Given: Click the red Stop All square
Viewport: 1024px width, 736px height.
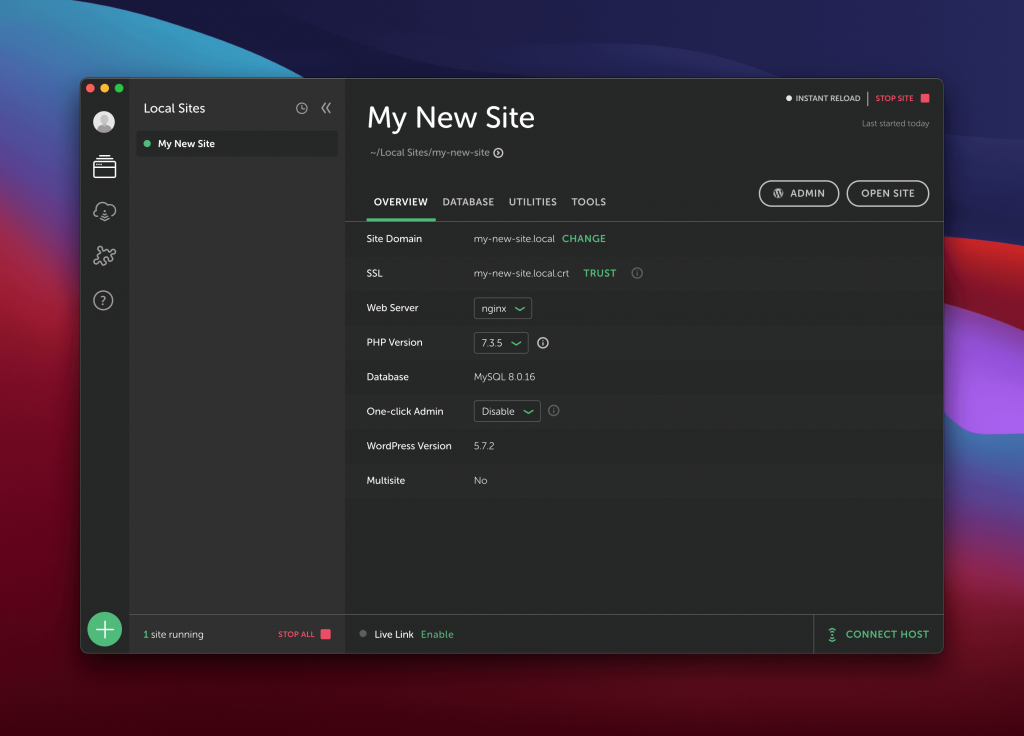Looking at the screenshot, I should pos(326,634).
